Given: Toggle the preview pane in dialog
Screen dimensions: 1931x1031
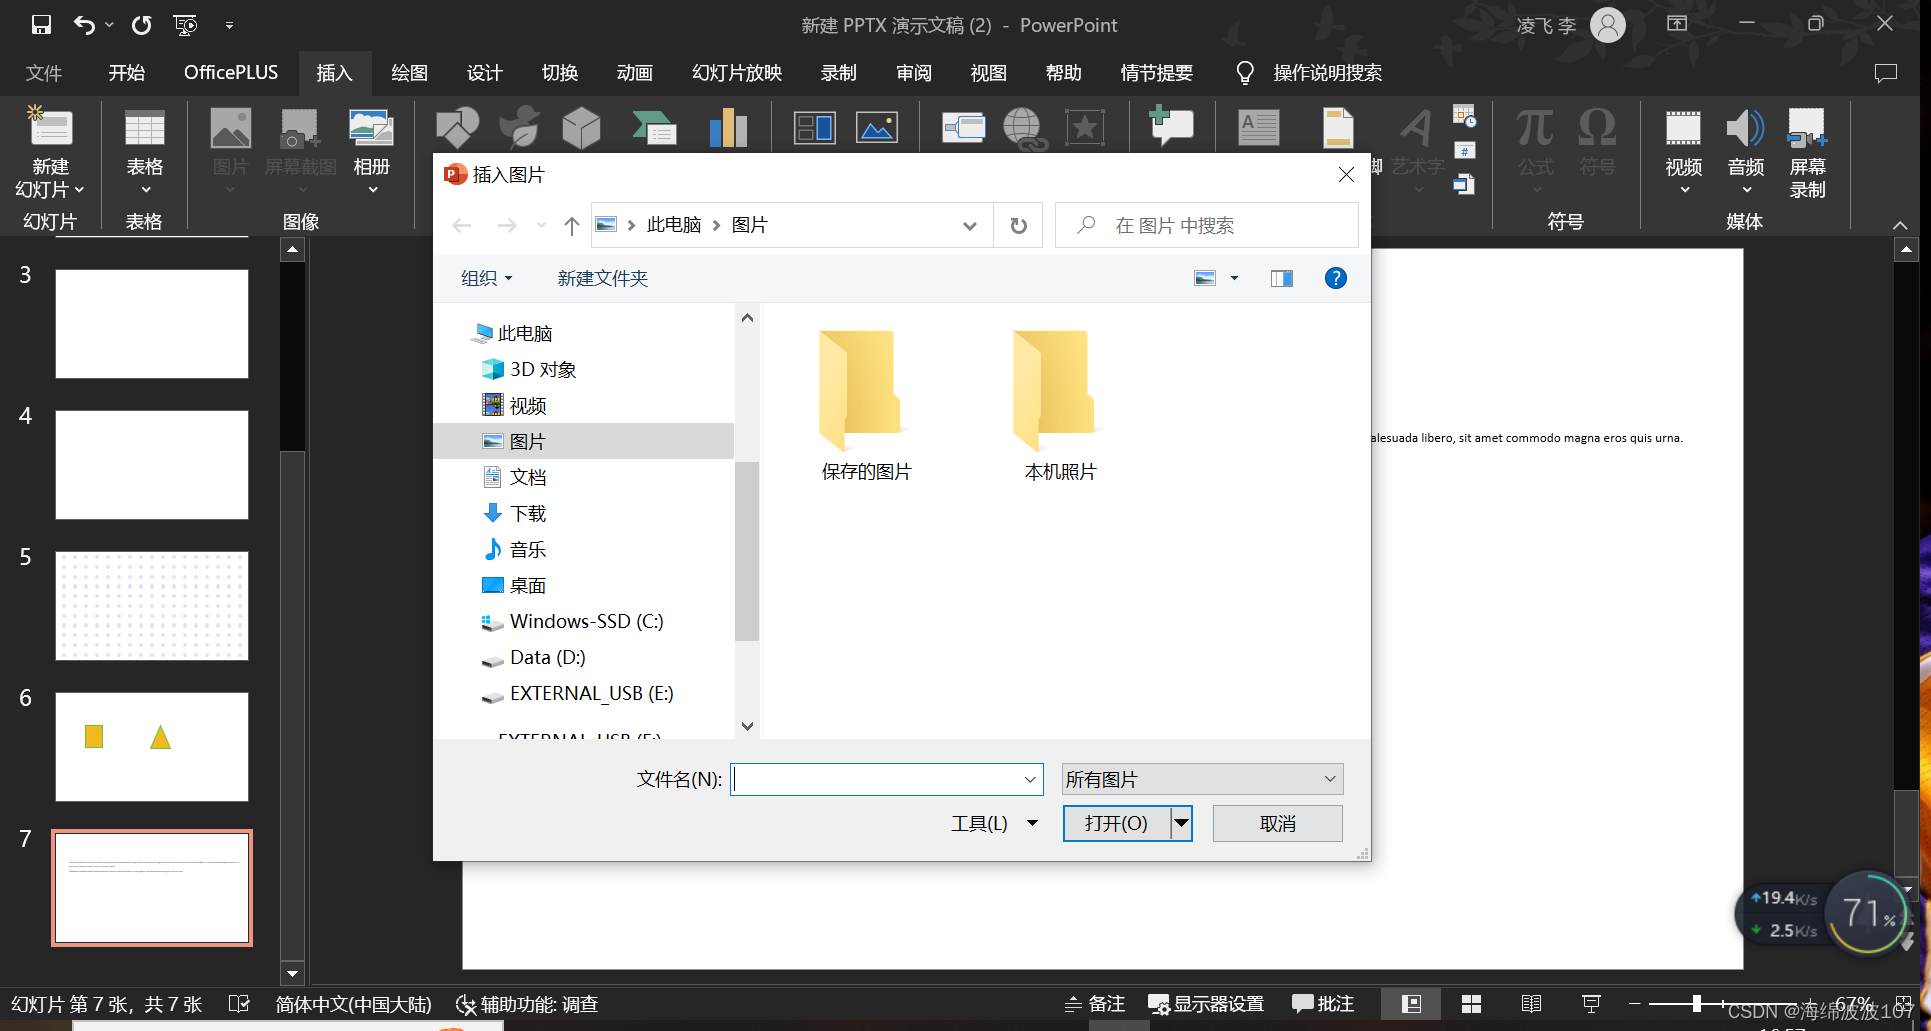Looking at the screenshot, I should click(1281, 278).
